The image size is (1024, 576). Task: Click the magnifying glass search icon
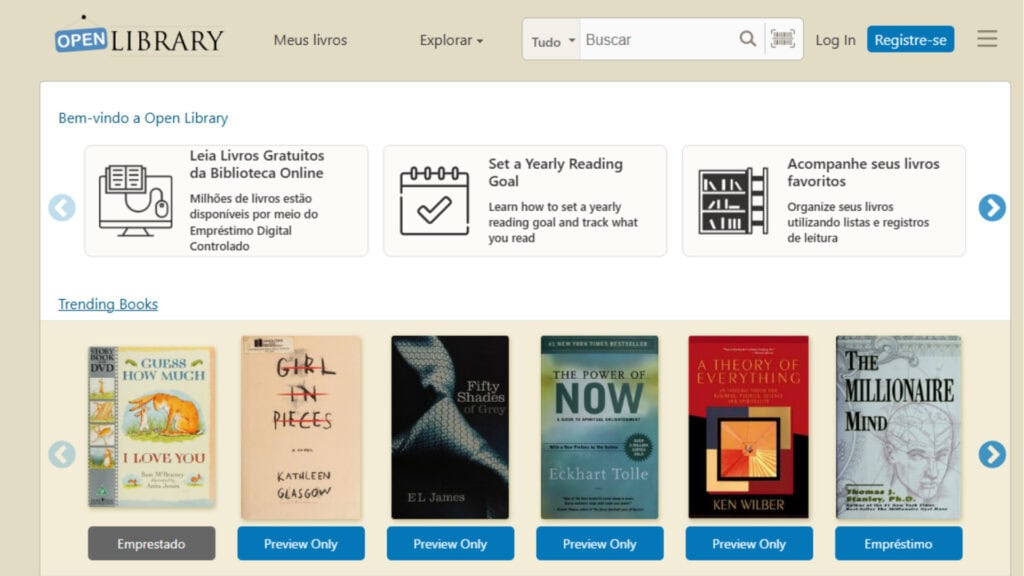pyautogui.click(x=748, y=39)
